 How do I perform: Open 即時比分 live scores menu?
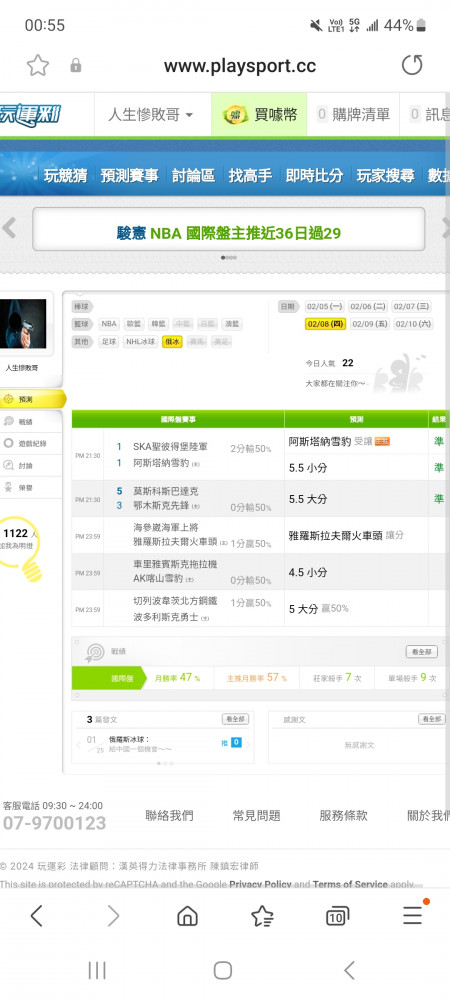[314, 176]
